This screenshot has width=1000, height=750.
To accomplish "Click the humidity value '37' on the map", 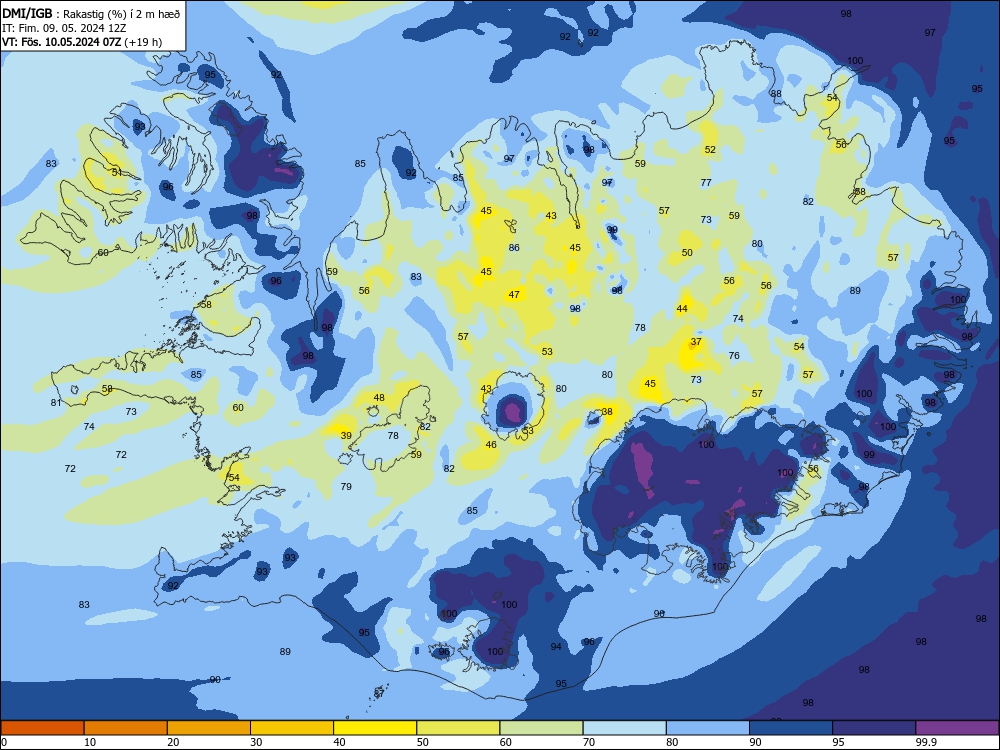I will tap(696, 342).
